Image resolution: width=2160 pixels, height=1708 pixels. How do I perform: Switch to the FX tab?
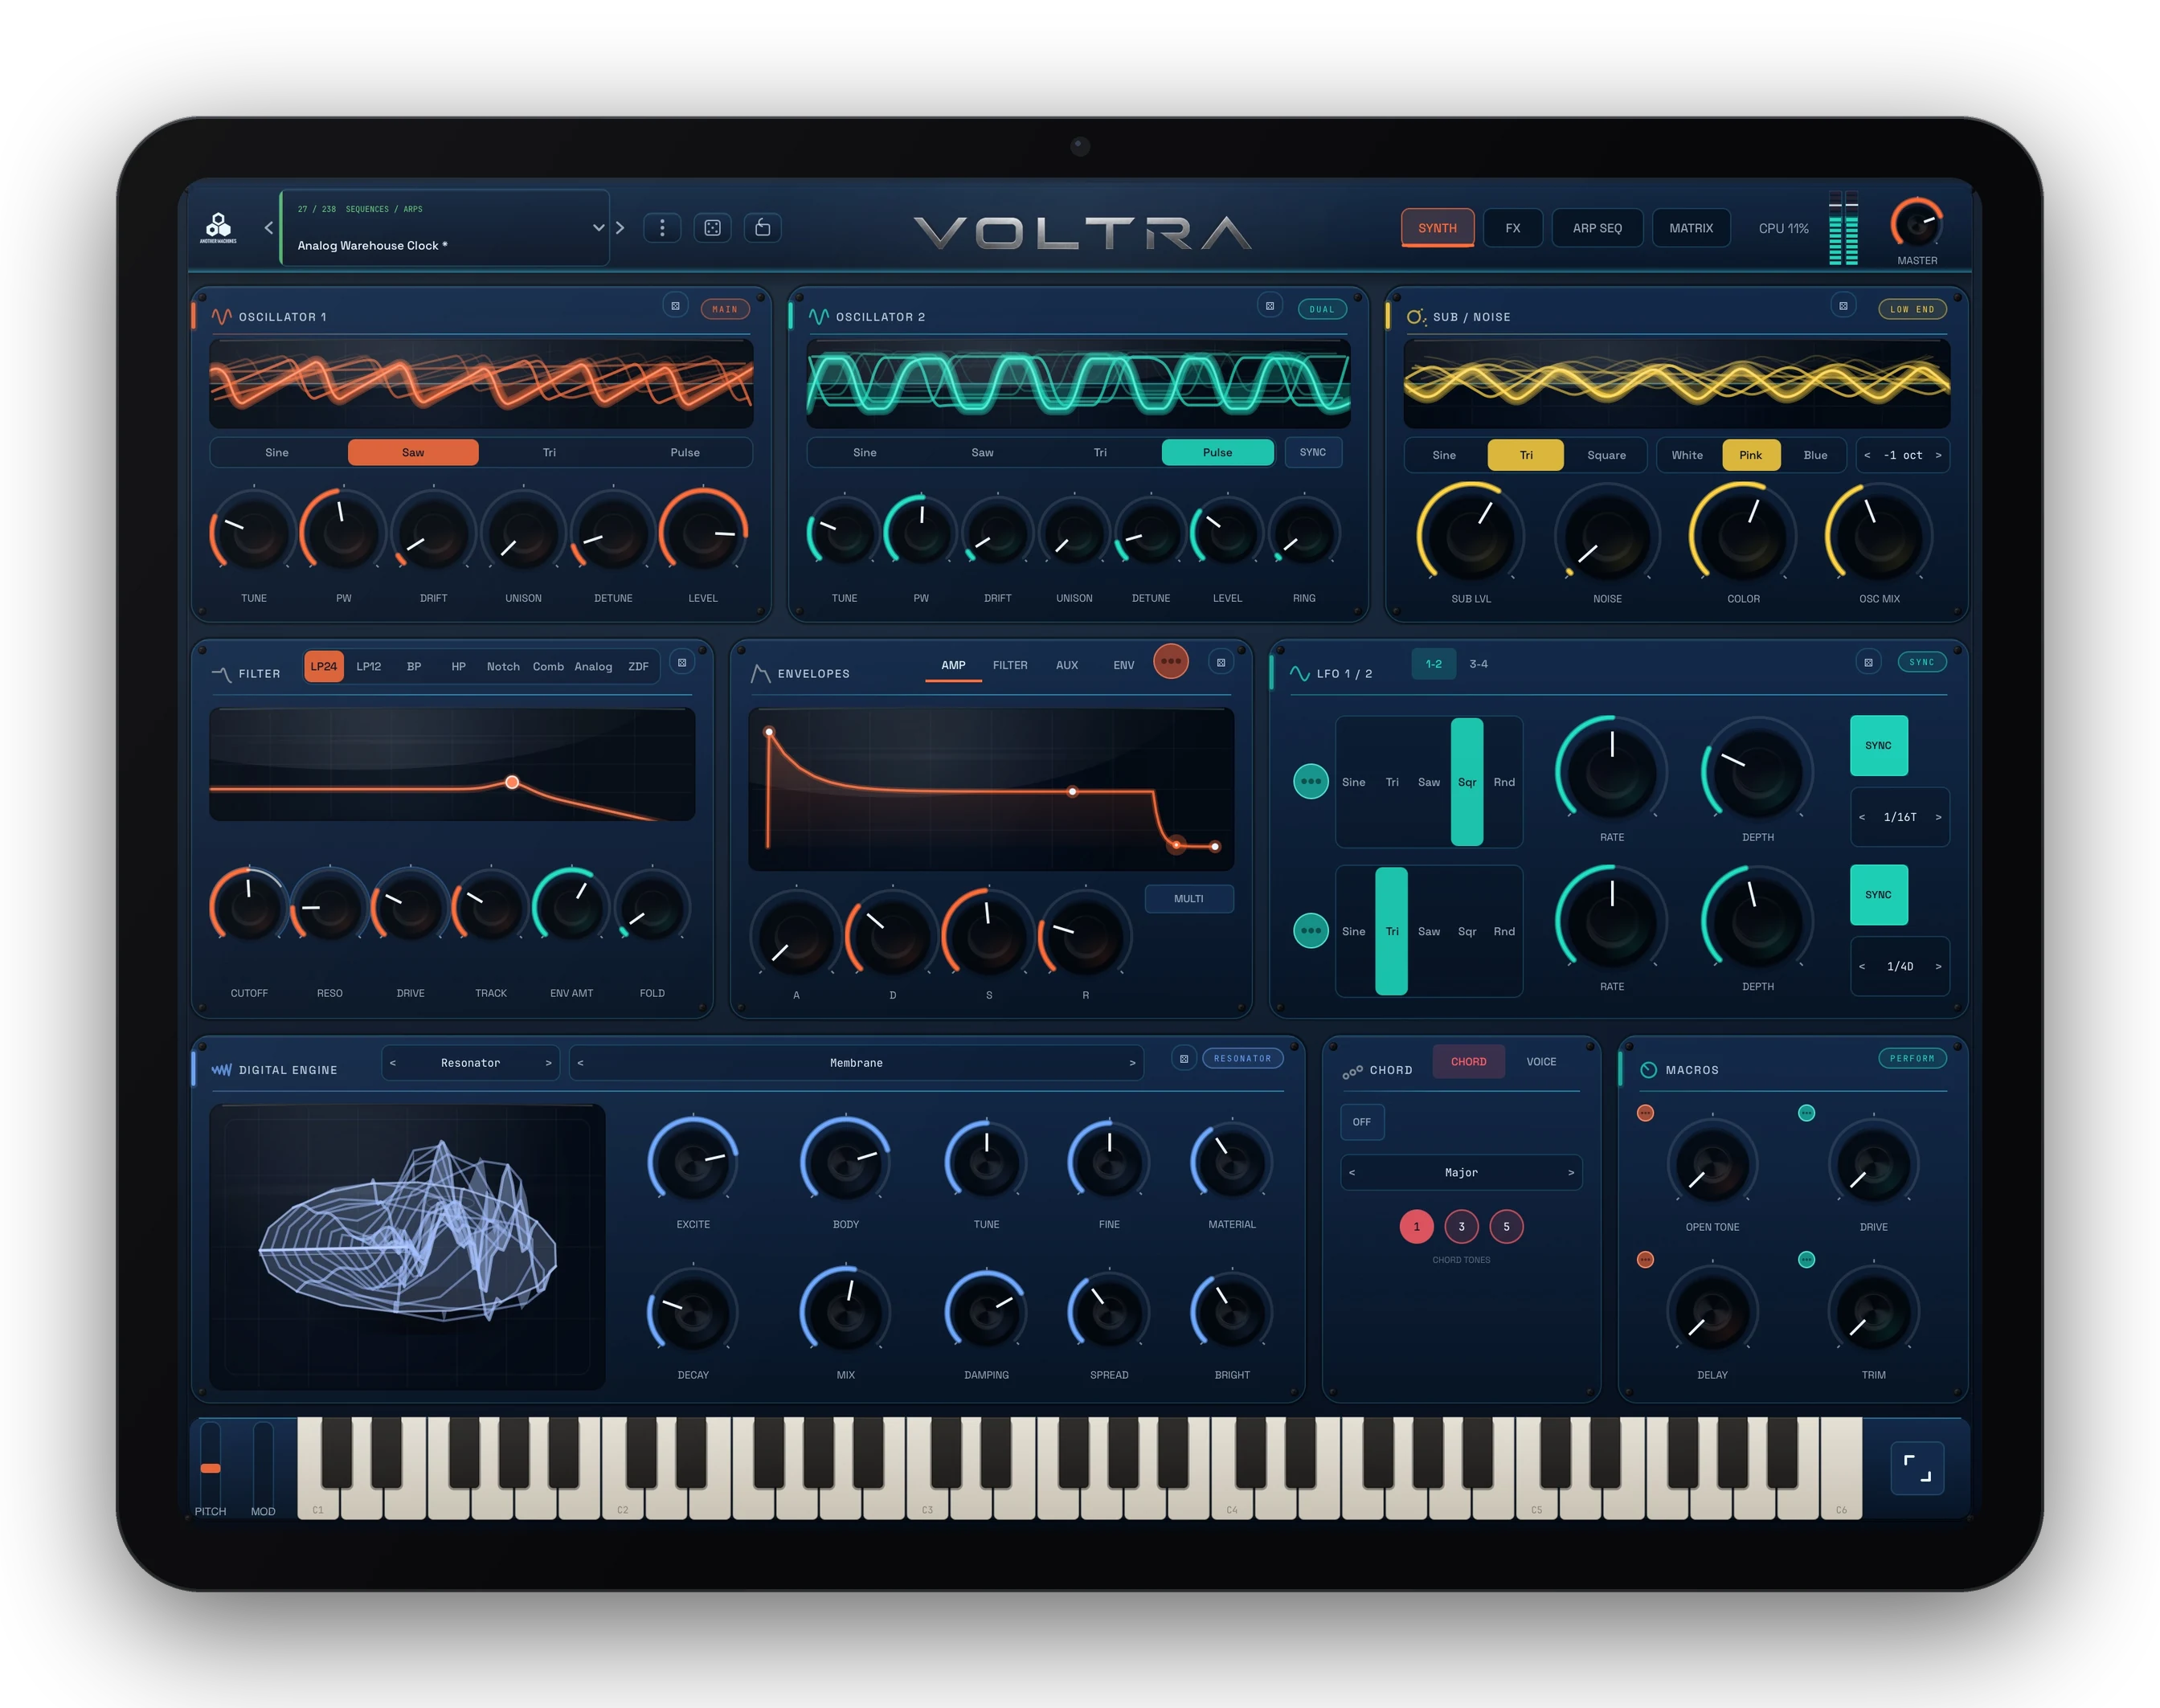pyautogui.click(x=1513, y=229)
